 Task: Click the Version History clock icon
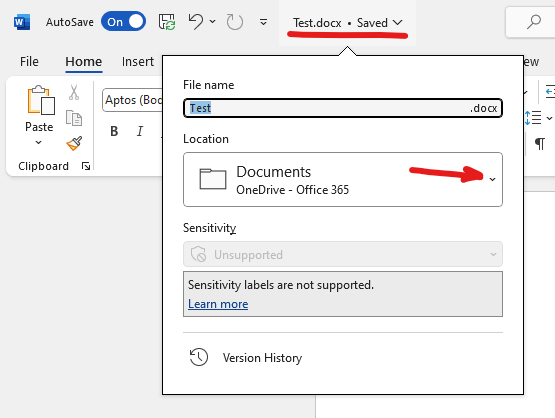click(199, 357)
